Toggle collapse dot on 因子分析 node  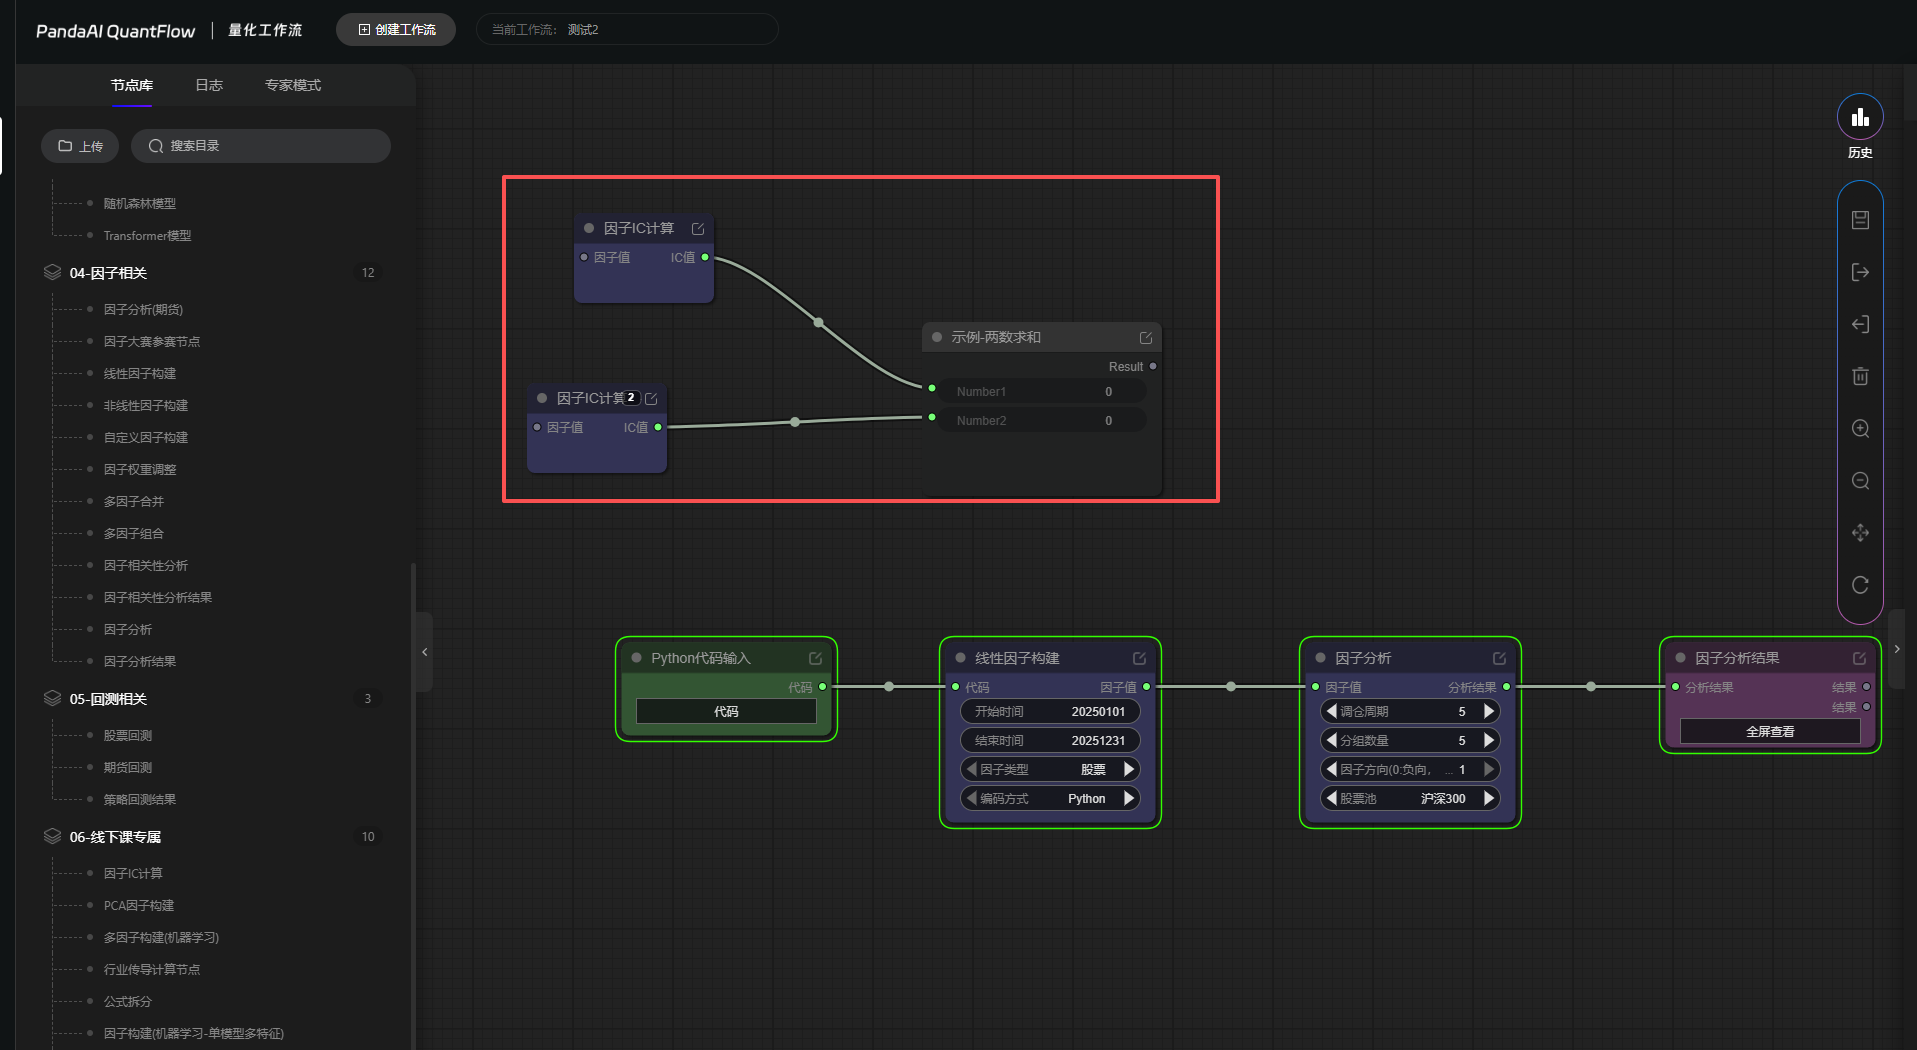click(x=1320, y=658)
